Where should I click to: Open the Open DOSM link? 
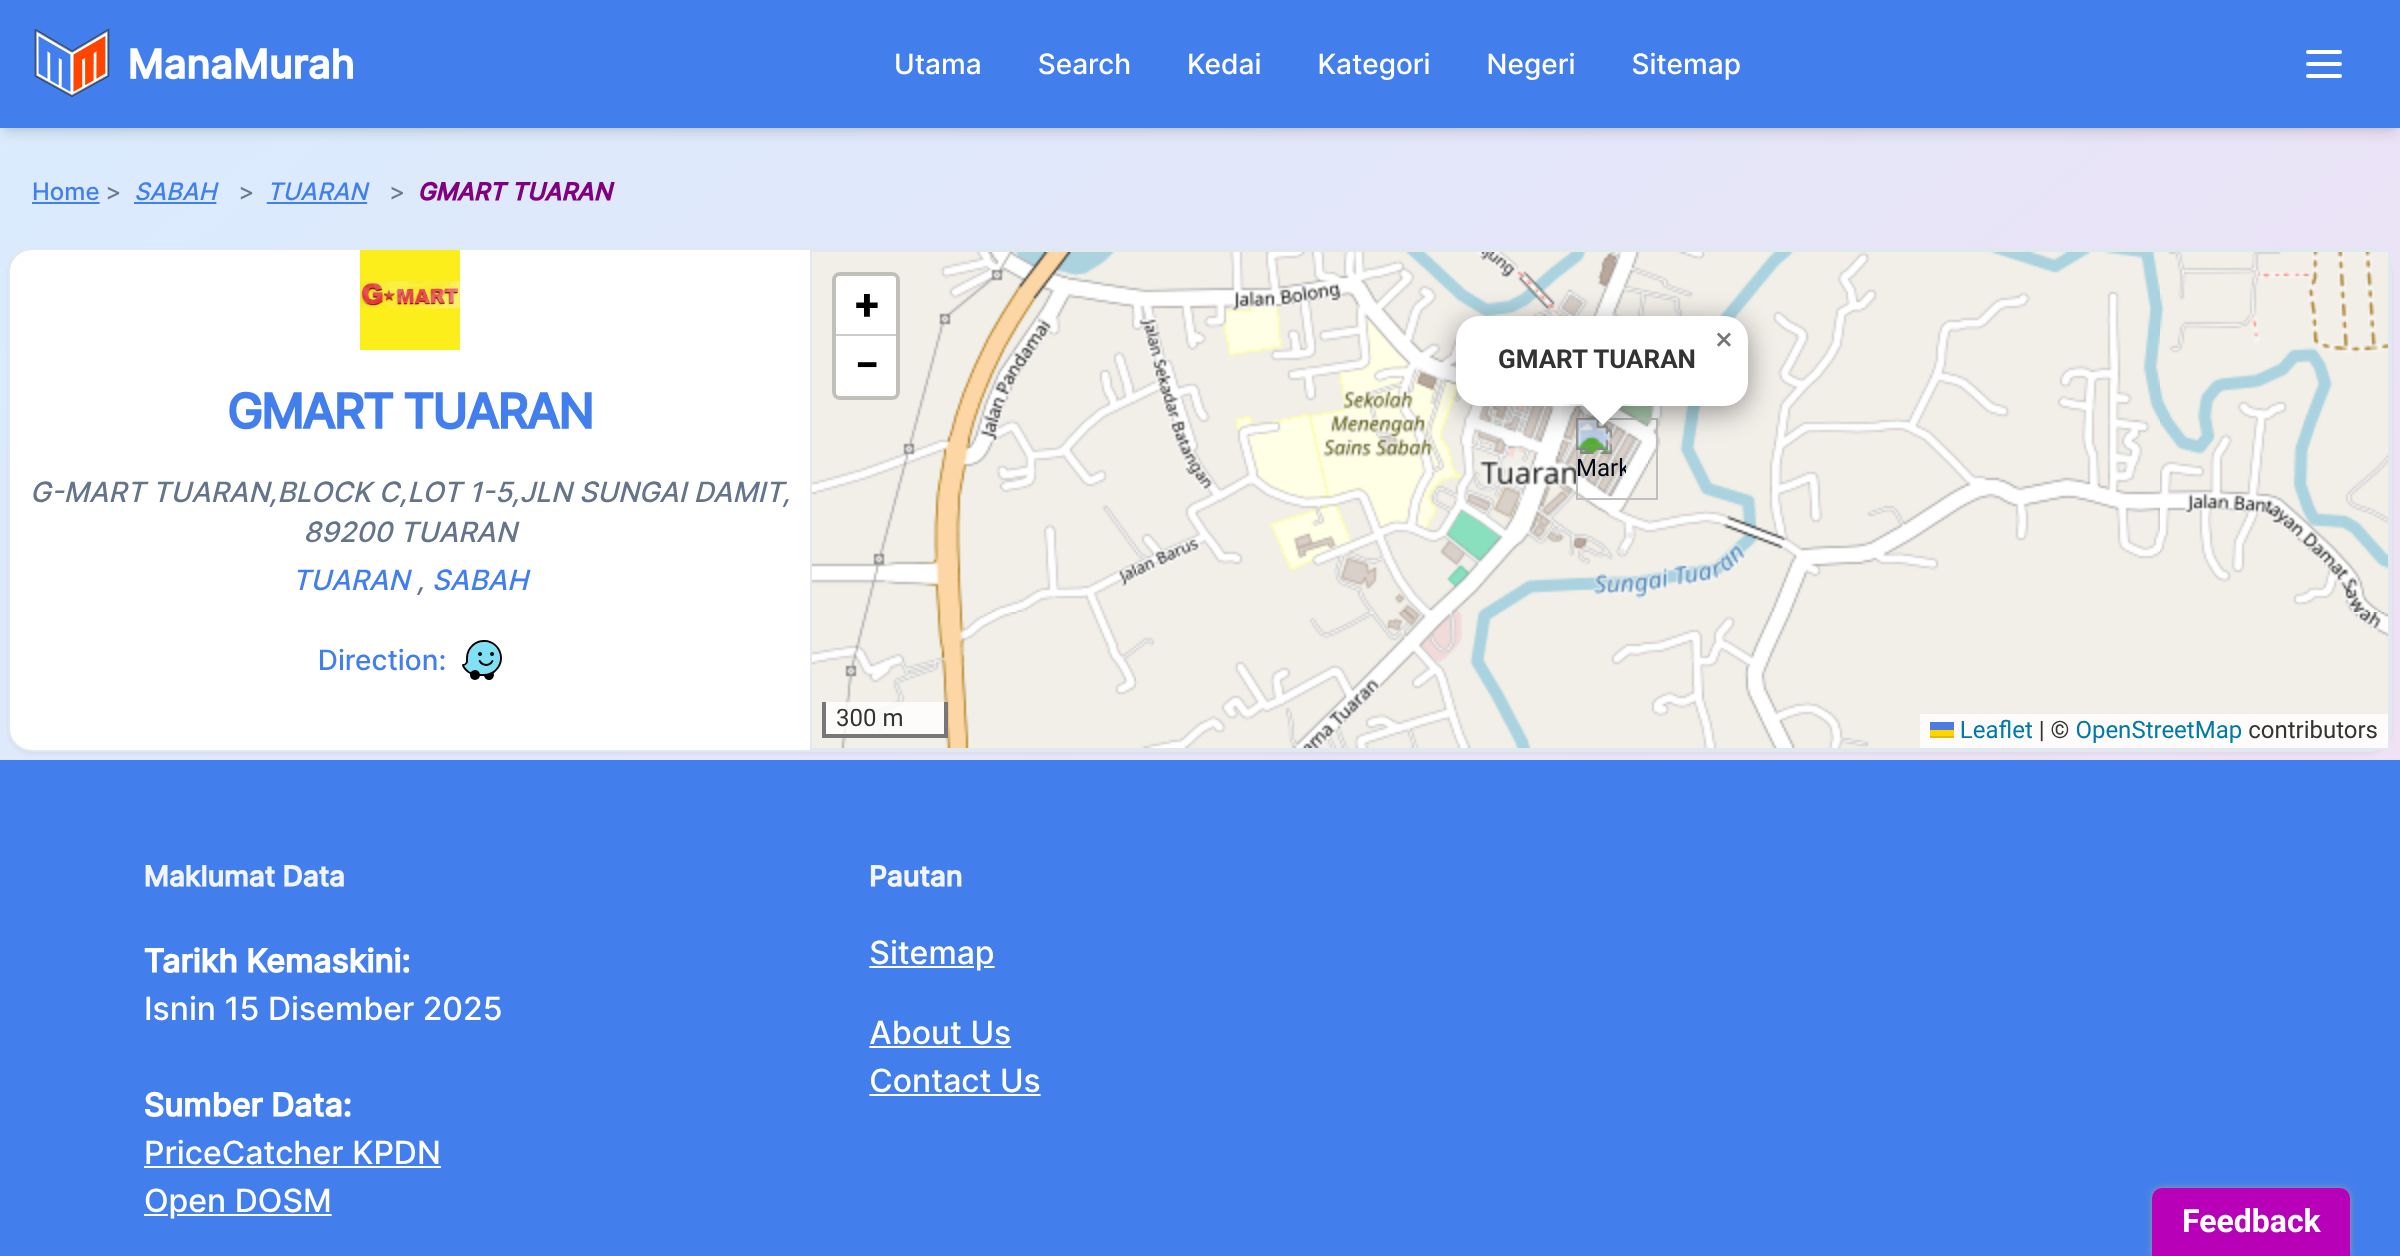238,1200
